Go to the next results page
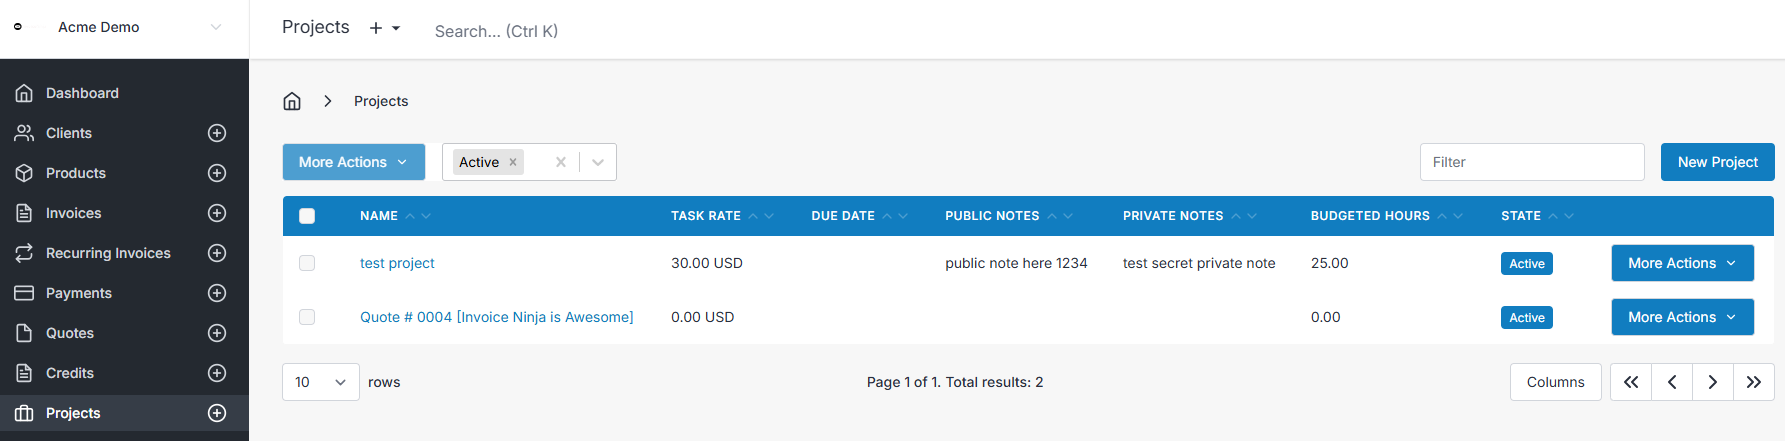Screen dimensions: 1785x441 1712,382
